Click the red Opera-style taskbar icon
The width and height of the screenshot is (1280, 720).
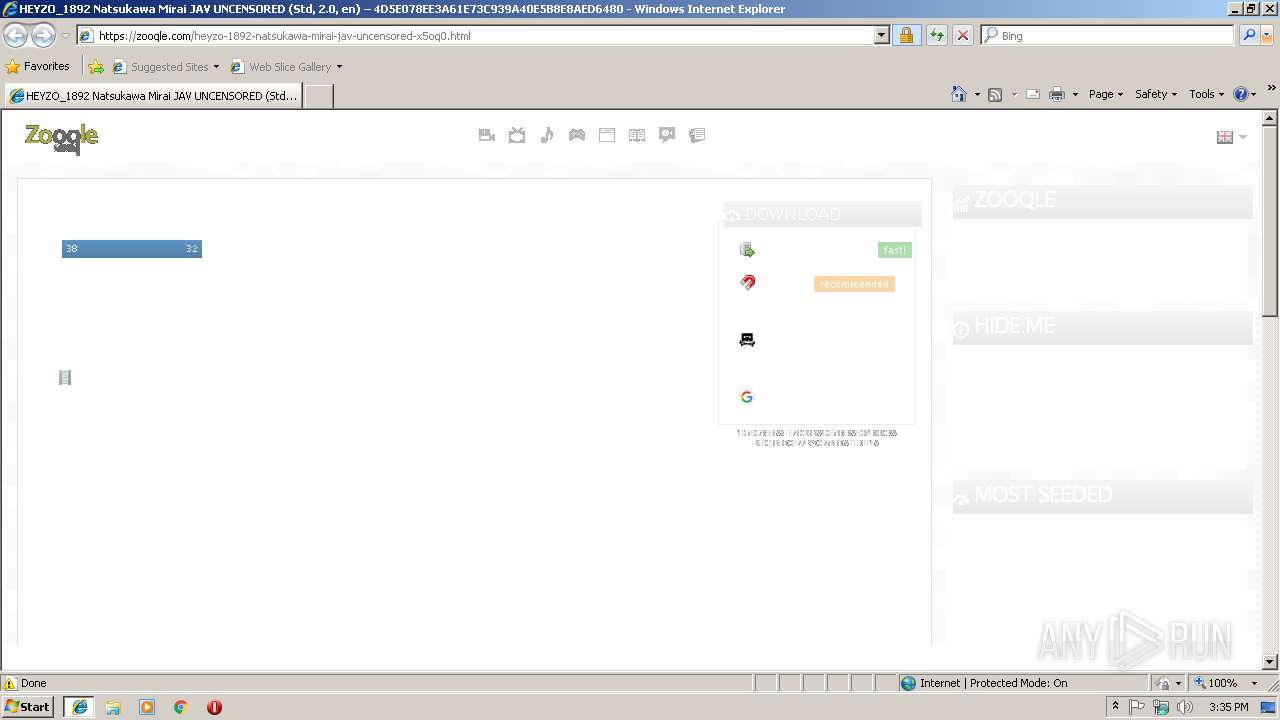pyautogui.click(x=214, y=707)
